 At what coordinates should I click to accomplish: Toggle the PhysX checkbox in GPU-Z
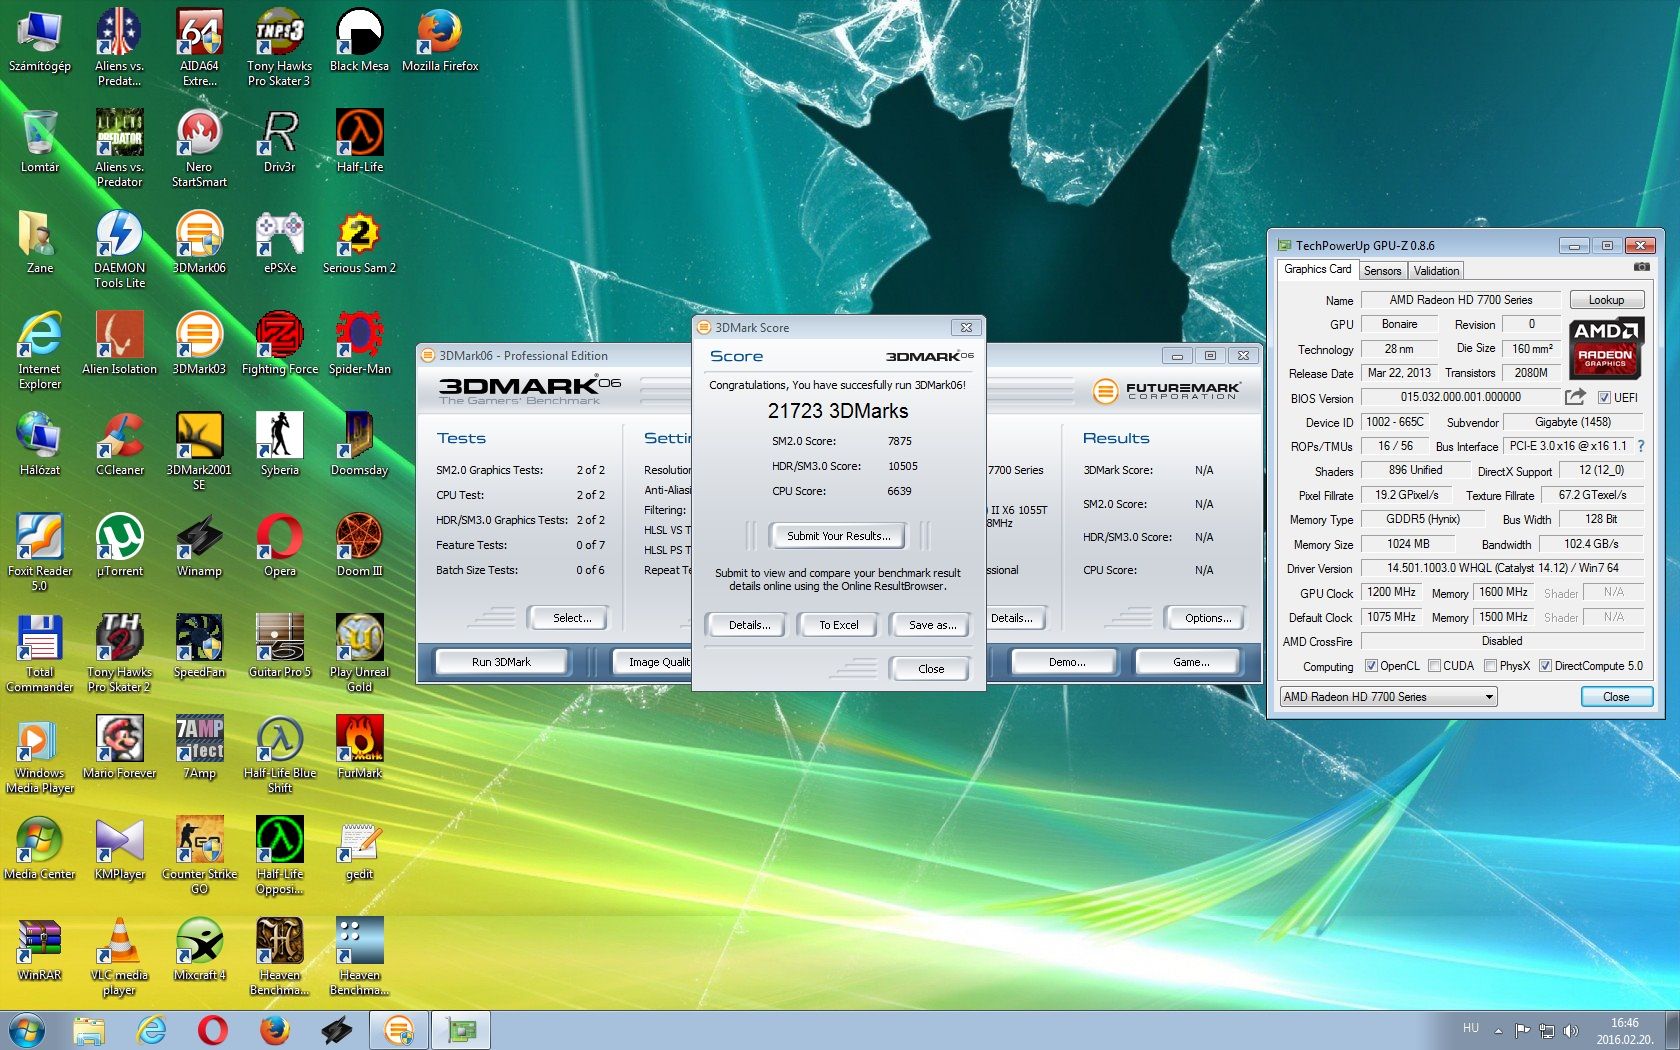1490,666
